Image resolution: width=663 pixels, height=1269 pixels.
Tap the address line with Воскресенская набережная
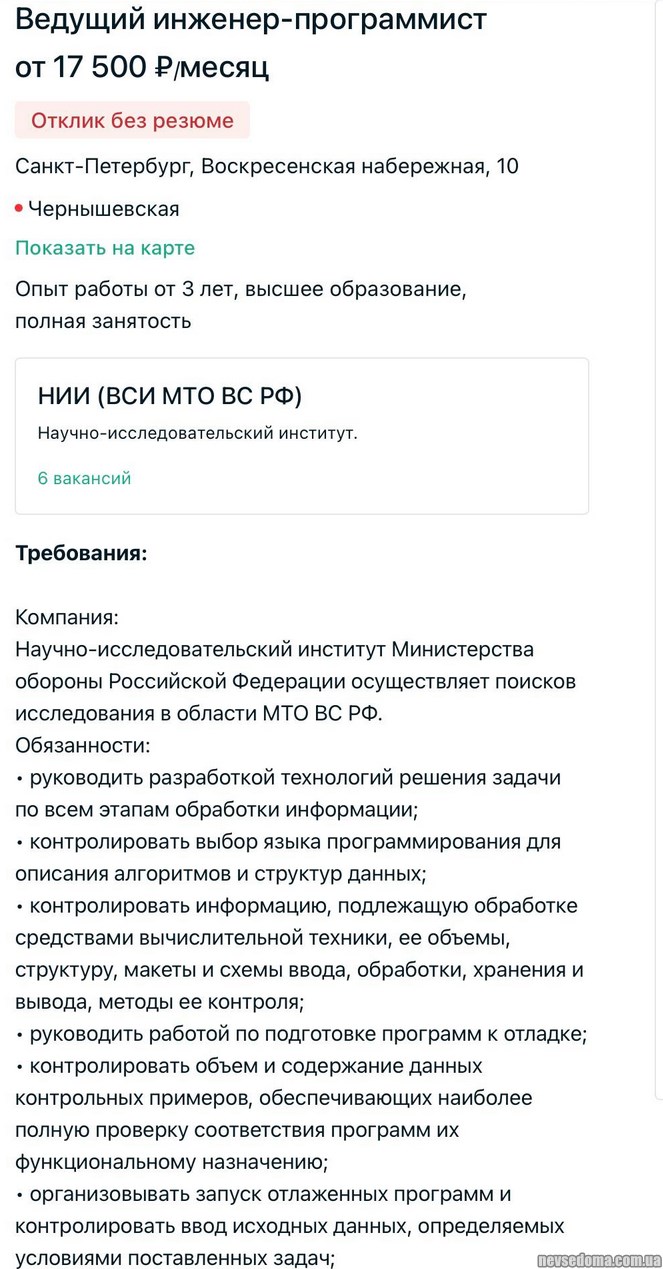tap(267, 166)
